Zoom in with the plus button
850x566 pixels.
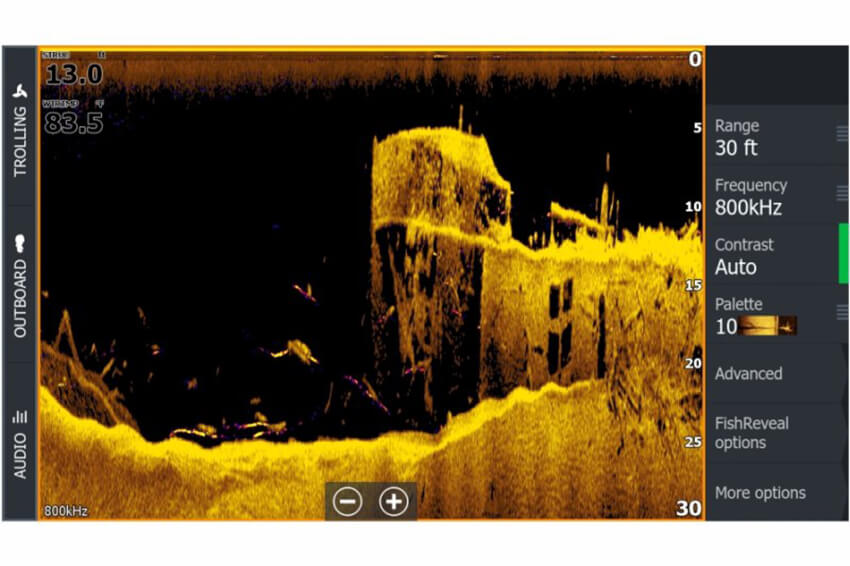point(394,501)
